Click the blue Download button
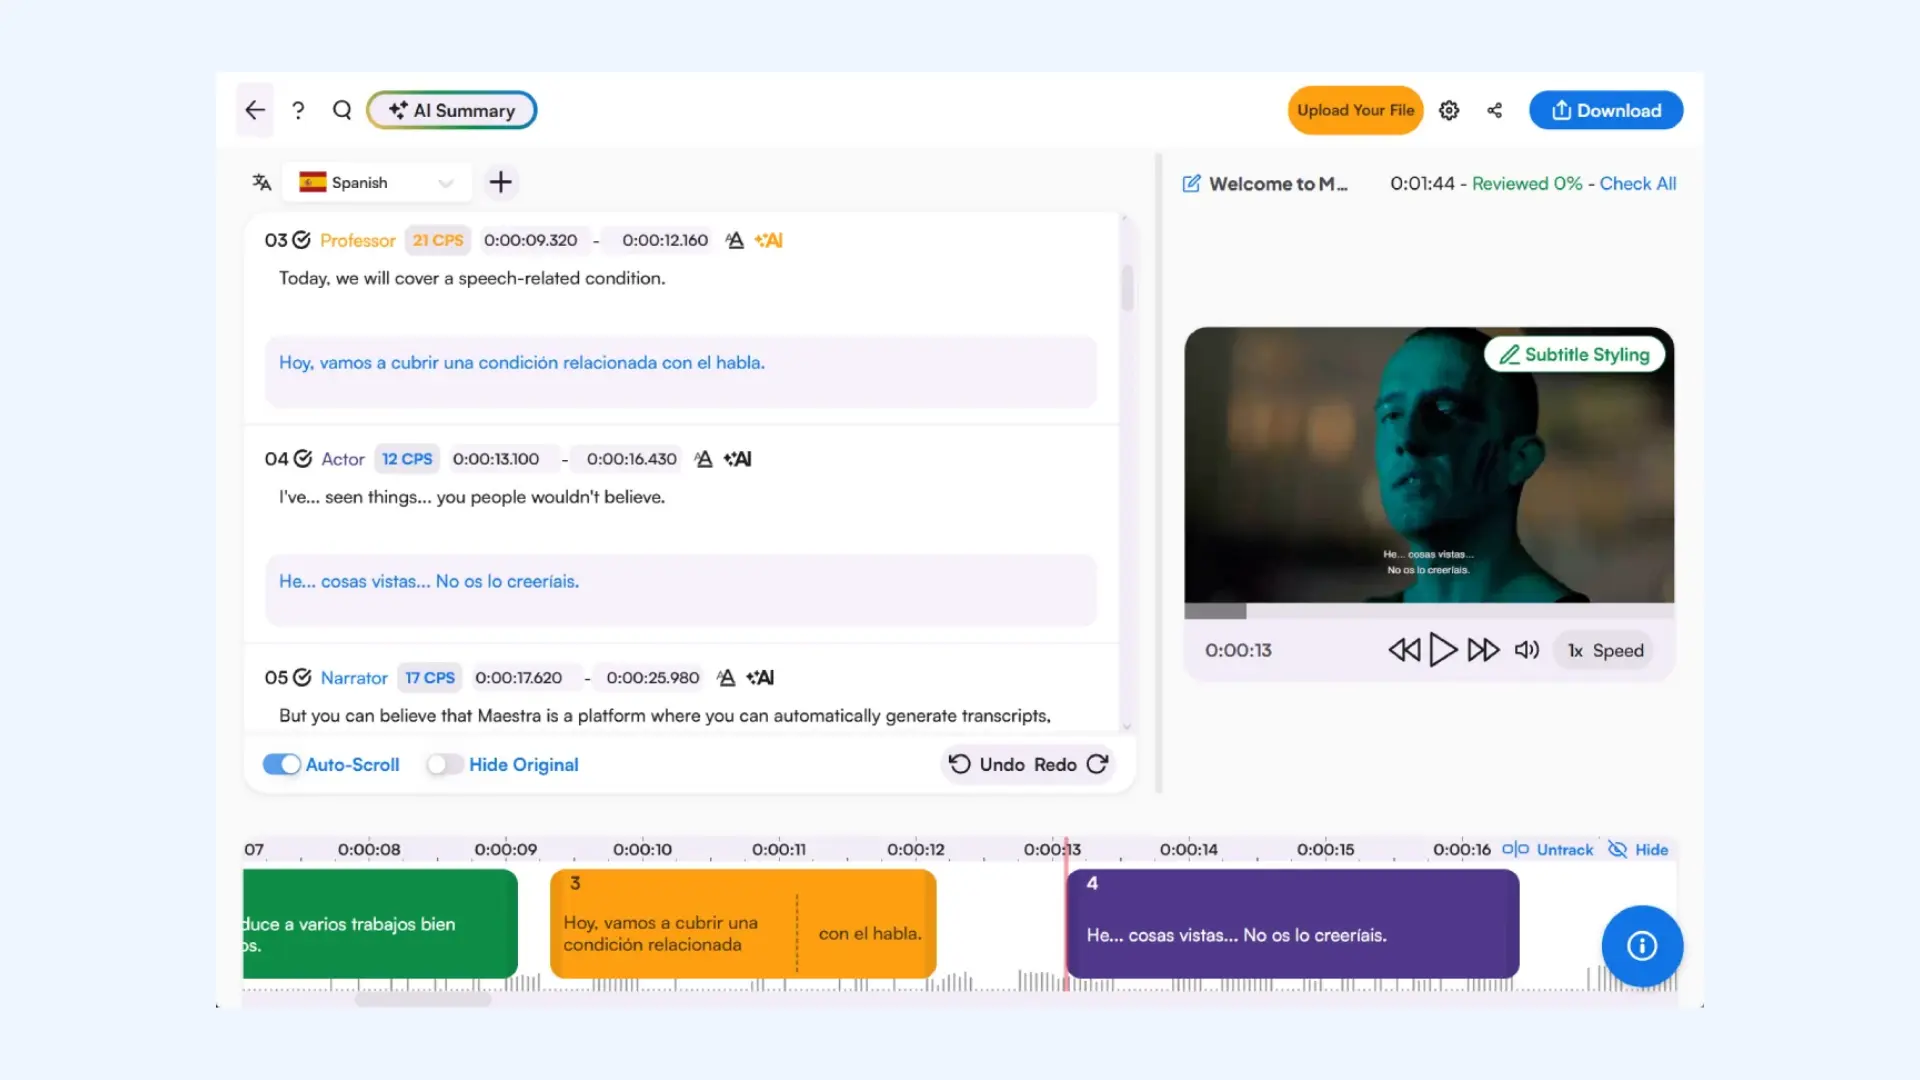1920x1080 pixels. 1606,110
